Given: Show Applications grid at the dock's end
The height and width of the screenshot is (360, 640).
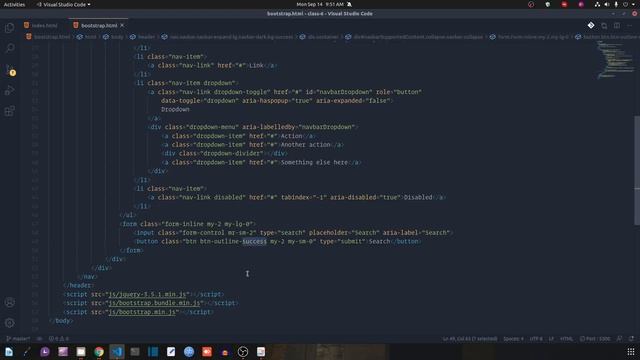Looking at the screenshot, I should coord(631,351).
